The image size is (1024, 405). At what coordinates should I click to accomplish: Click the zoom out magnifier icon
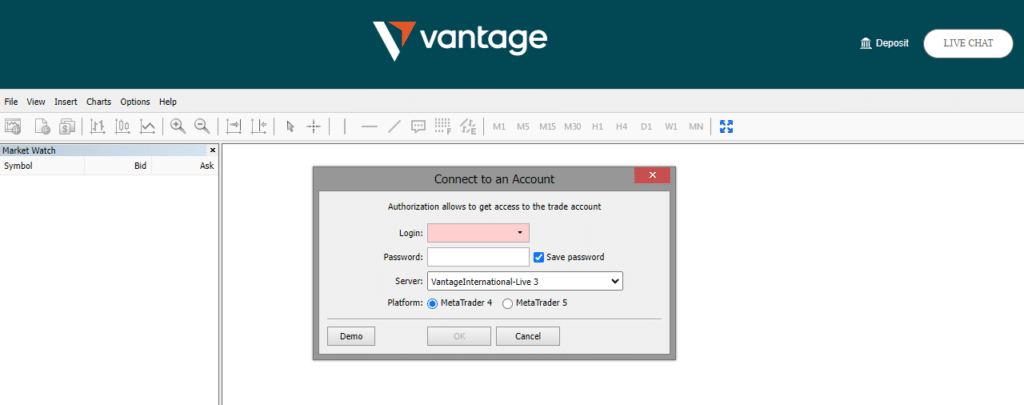[202, 126]
